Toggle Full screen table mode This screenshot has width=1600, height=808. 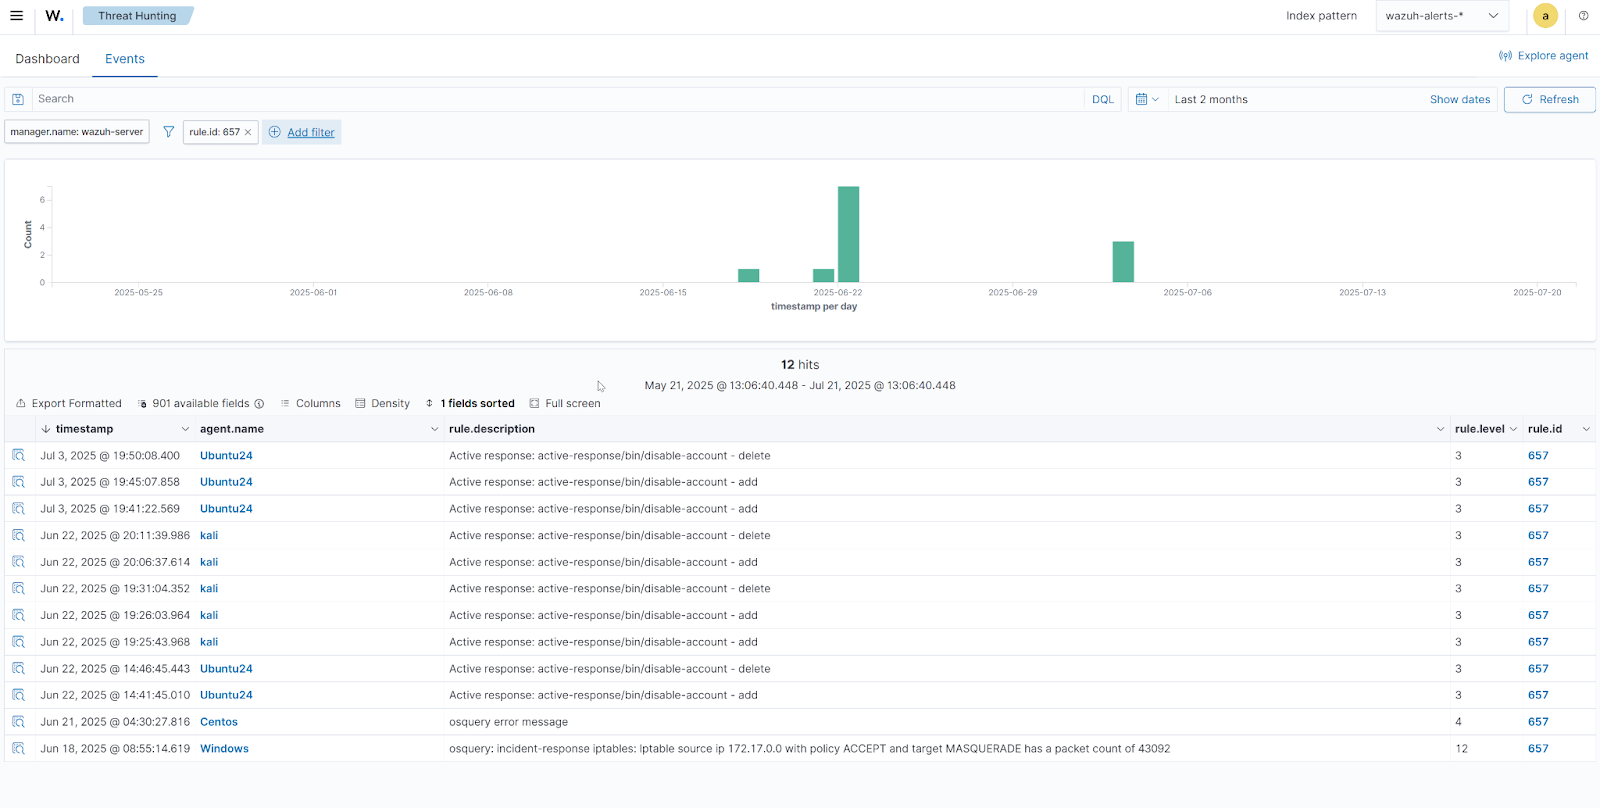click(x=565, y=403)
